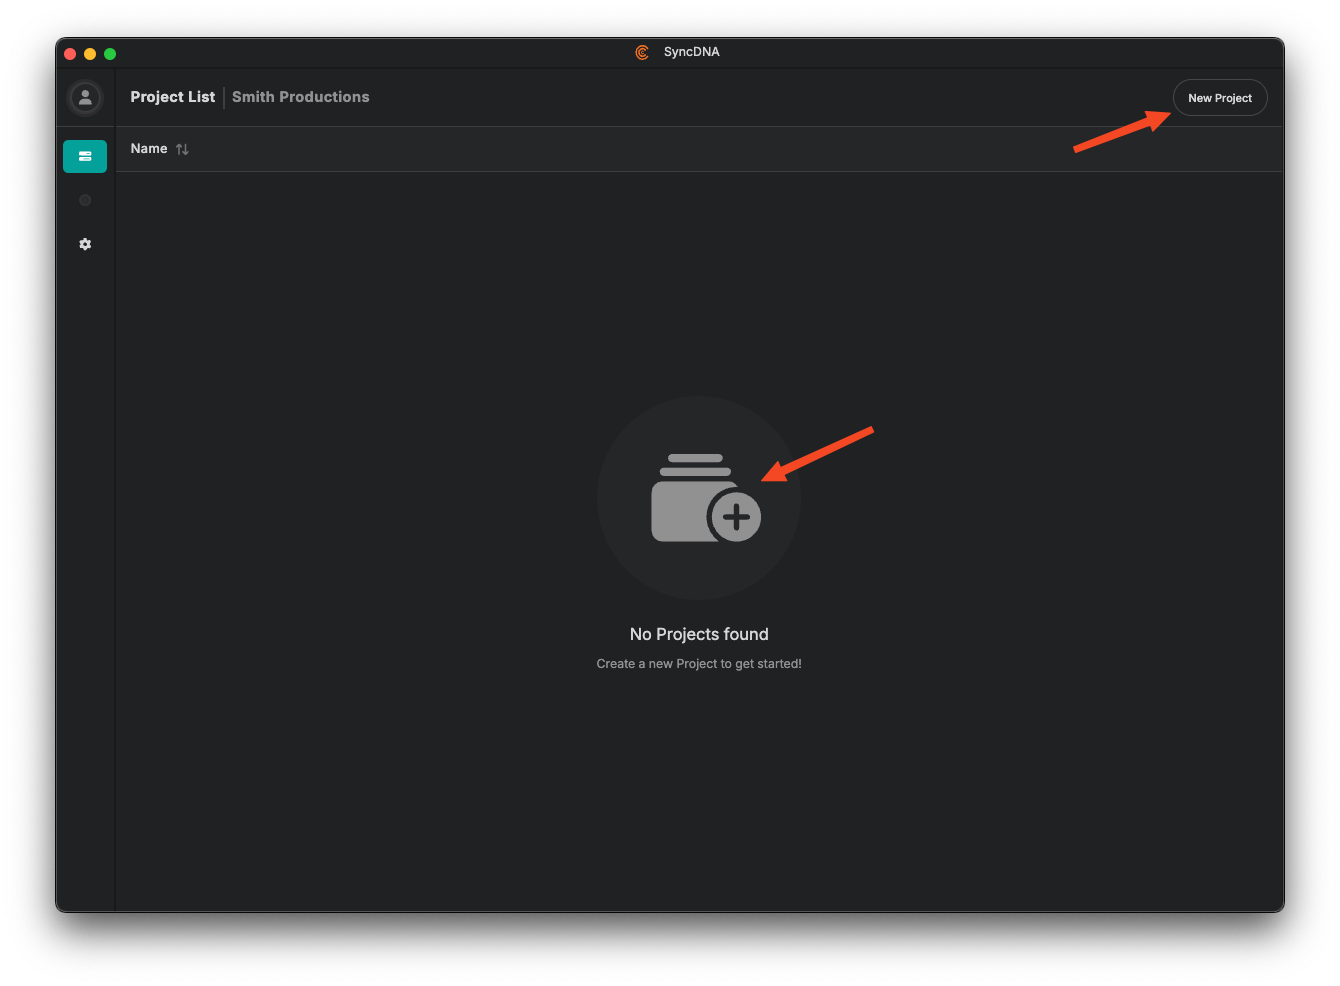Close the SyncDNA window with red button
1340x986 pixels.
coord(70,54)
